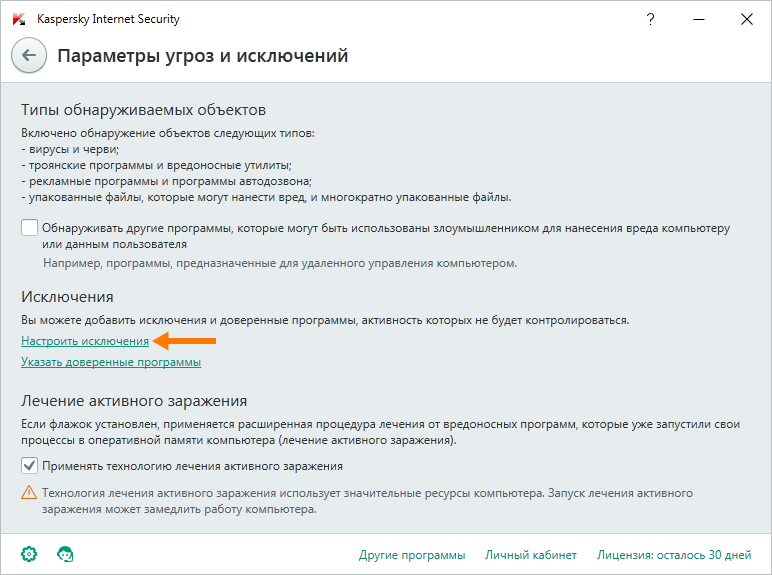
Task: Click the Если флажок установлен description
Action: (381, 432)
